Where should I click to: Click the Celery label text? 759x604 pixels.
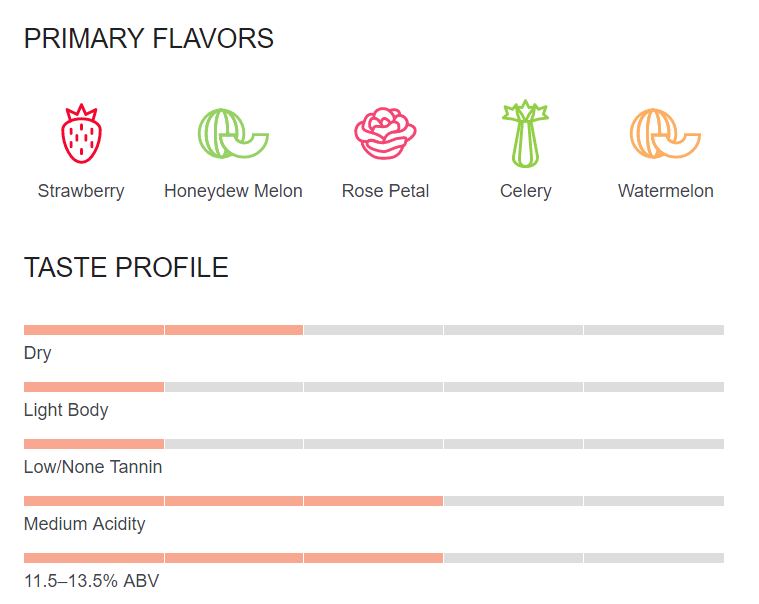[x=526, y=191]
